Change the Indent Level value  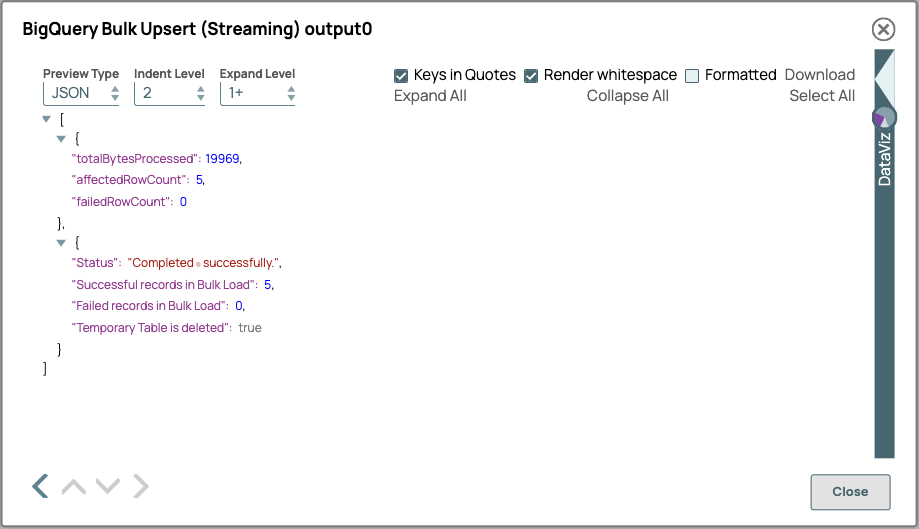(x=169, y=93)
